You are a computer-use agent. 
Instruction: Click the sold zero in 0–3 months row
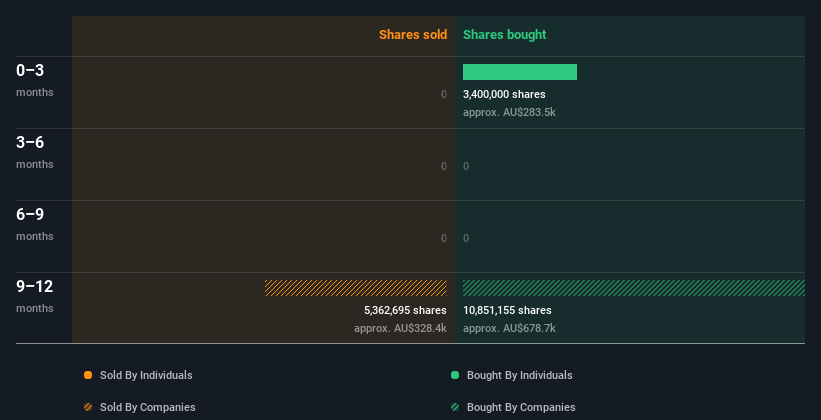click(444, 94)
